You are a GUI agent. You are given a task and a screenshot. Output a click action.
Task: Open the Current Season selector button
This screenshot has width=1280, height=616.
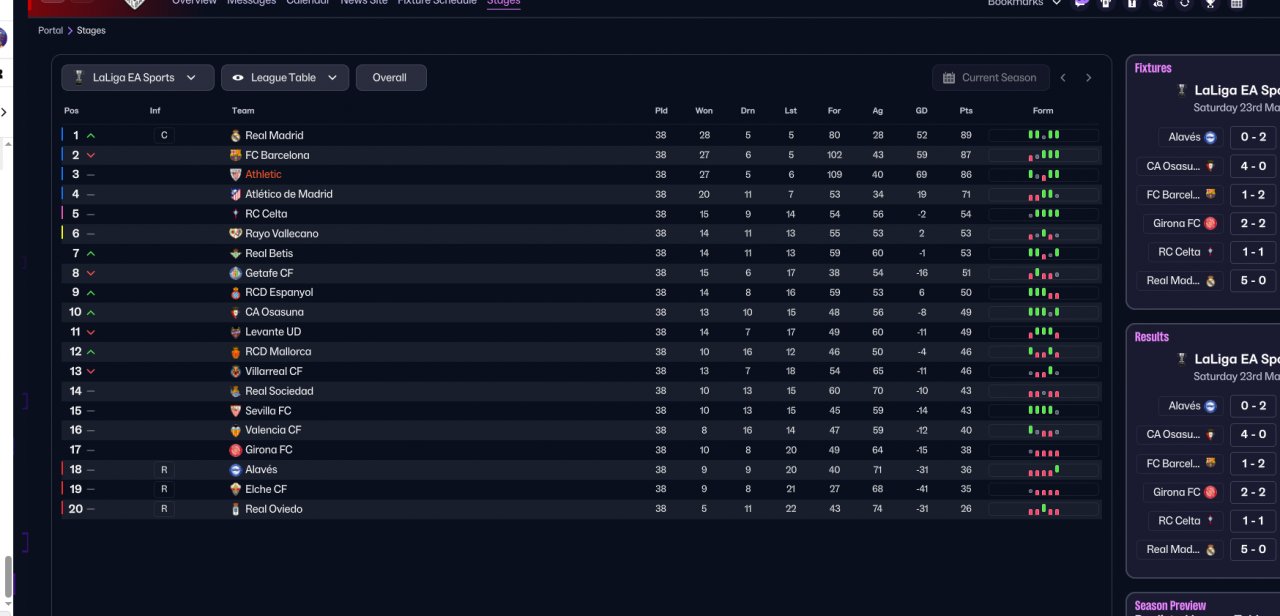[x=990, y=78]
